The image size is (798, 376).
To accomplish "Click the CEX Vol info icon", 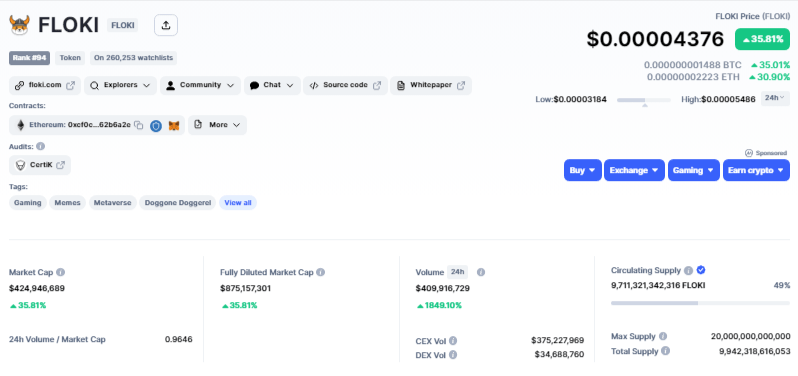I will pyautogui.click(x=453, y=340).
